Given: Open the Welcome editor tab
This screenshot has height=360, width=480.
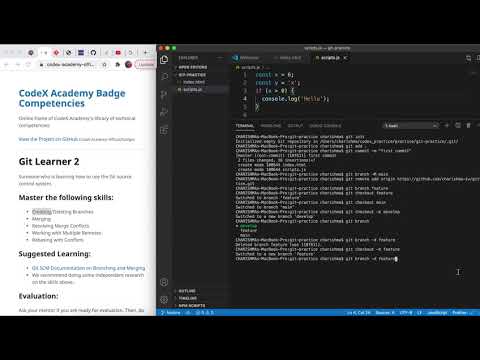Looking at the screenshot, I should pyautogui.click(x=247, y=58).
